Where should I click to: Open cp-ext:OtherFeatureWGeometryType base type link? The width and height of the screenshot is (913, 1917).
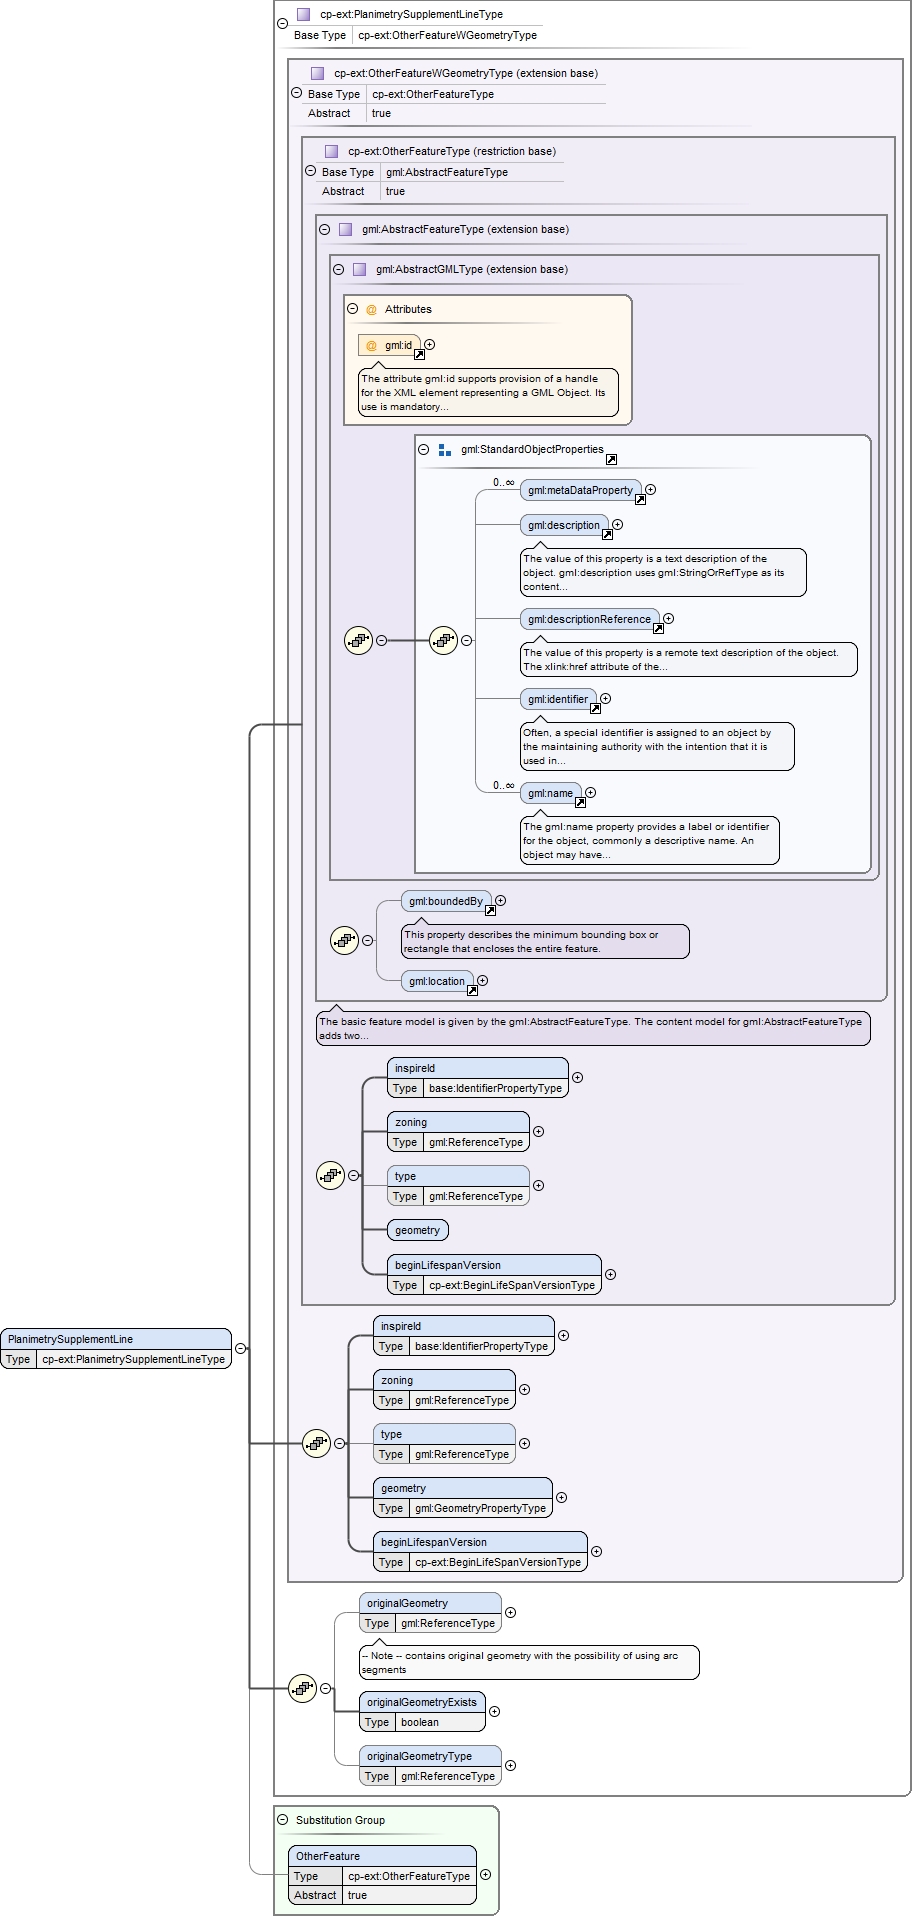447,35
